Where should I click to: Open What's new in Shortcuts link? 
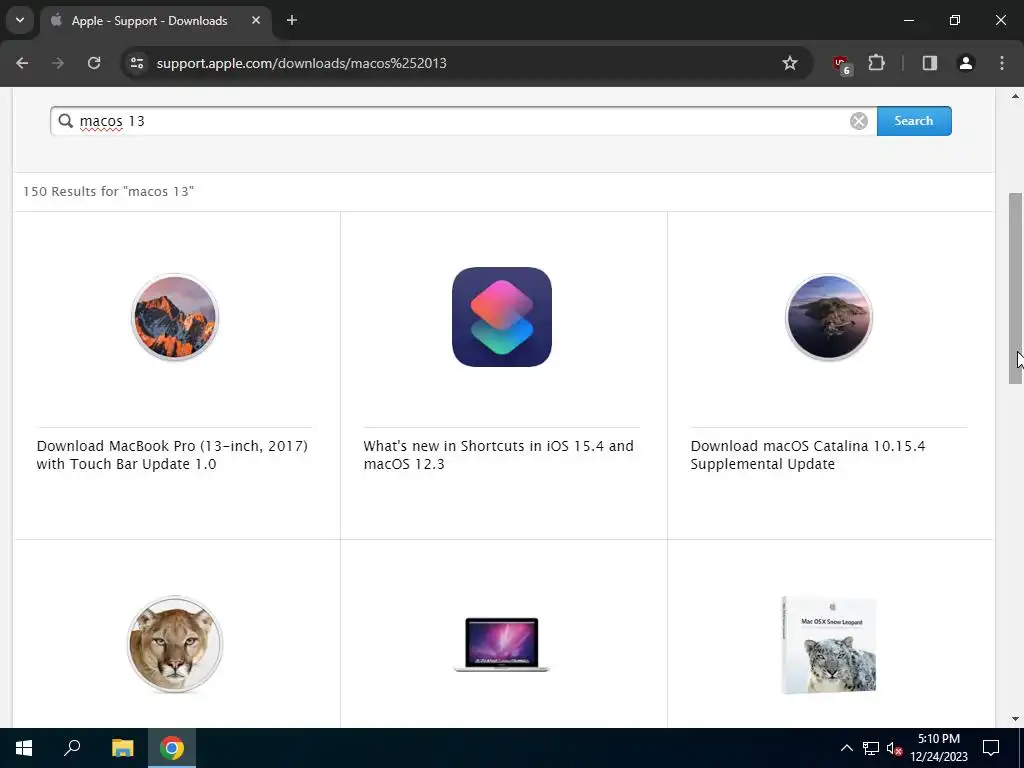498,455
